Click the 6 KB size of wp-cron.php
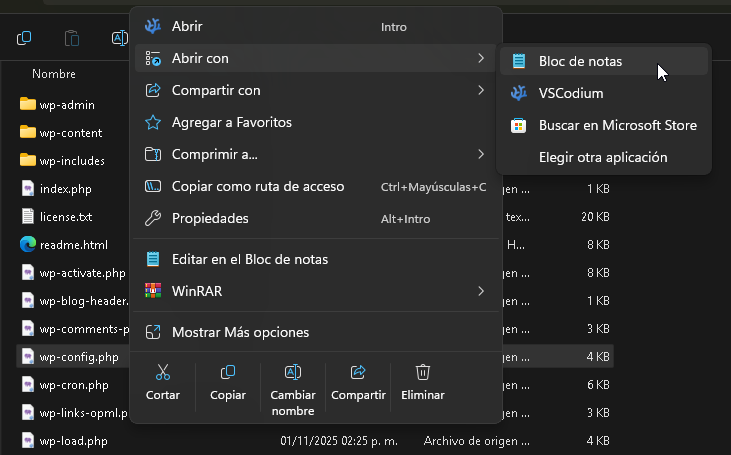The height and width of the screenshot is (455, 731). (598, 385)
